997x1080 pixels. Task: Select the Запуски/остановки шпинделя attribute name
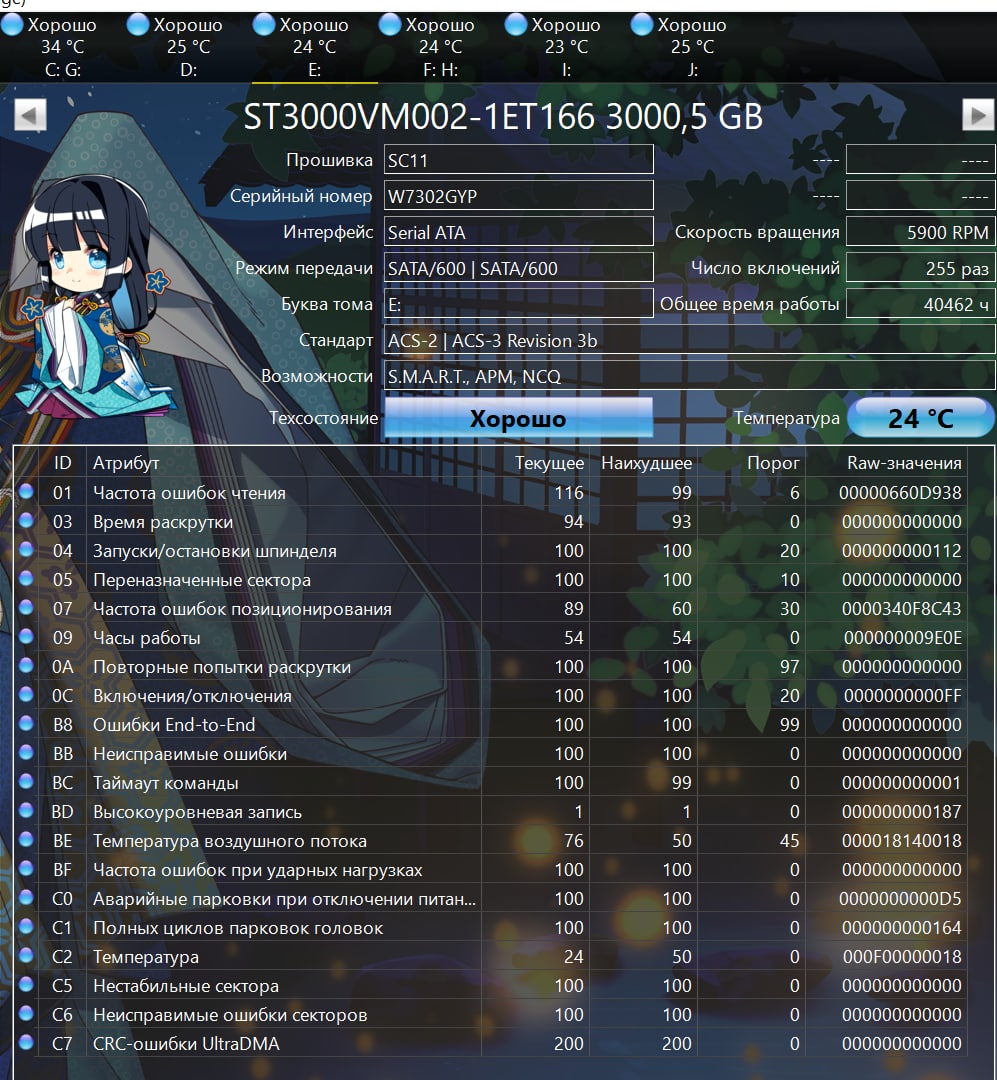215,550
